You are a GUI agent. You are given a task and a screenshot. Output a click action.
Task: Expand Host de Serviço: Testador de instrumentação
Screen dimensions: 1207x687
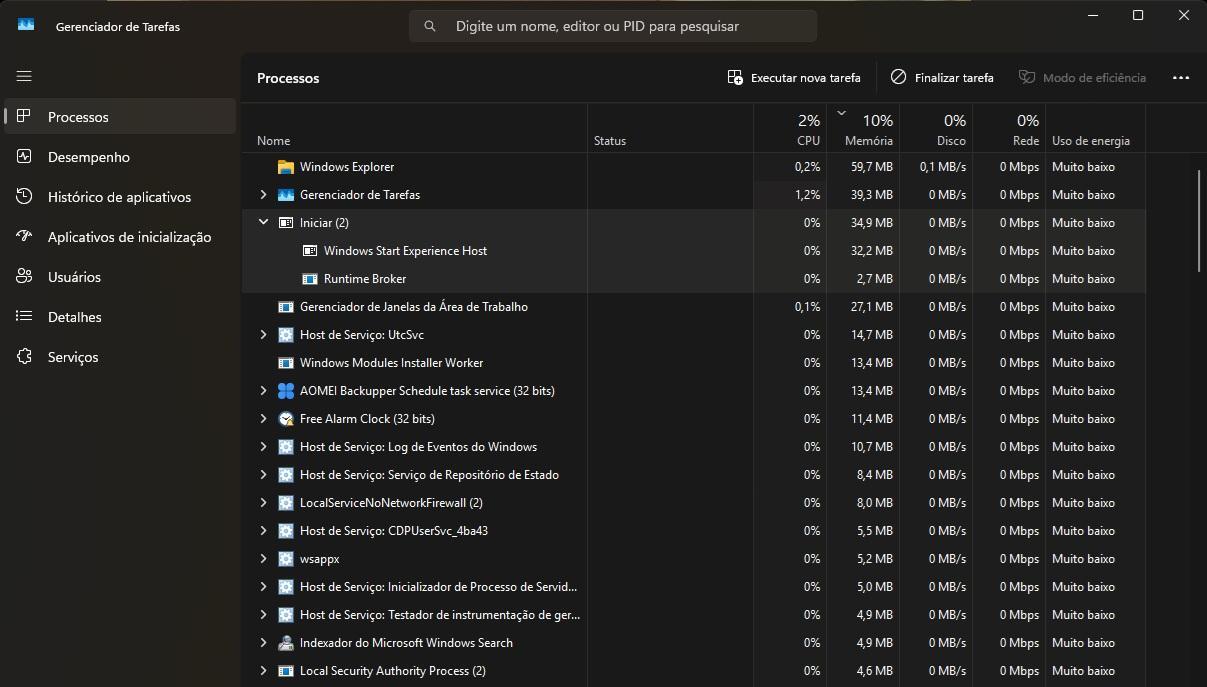(x=264, y=615)
